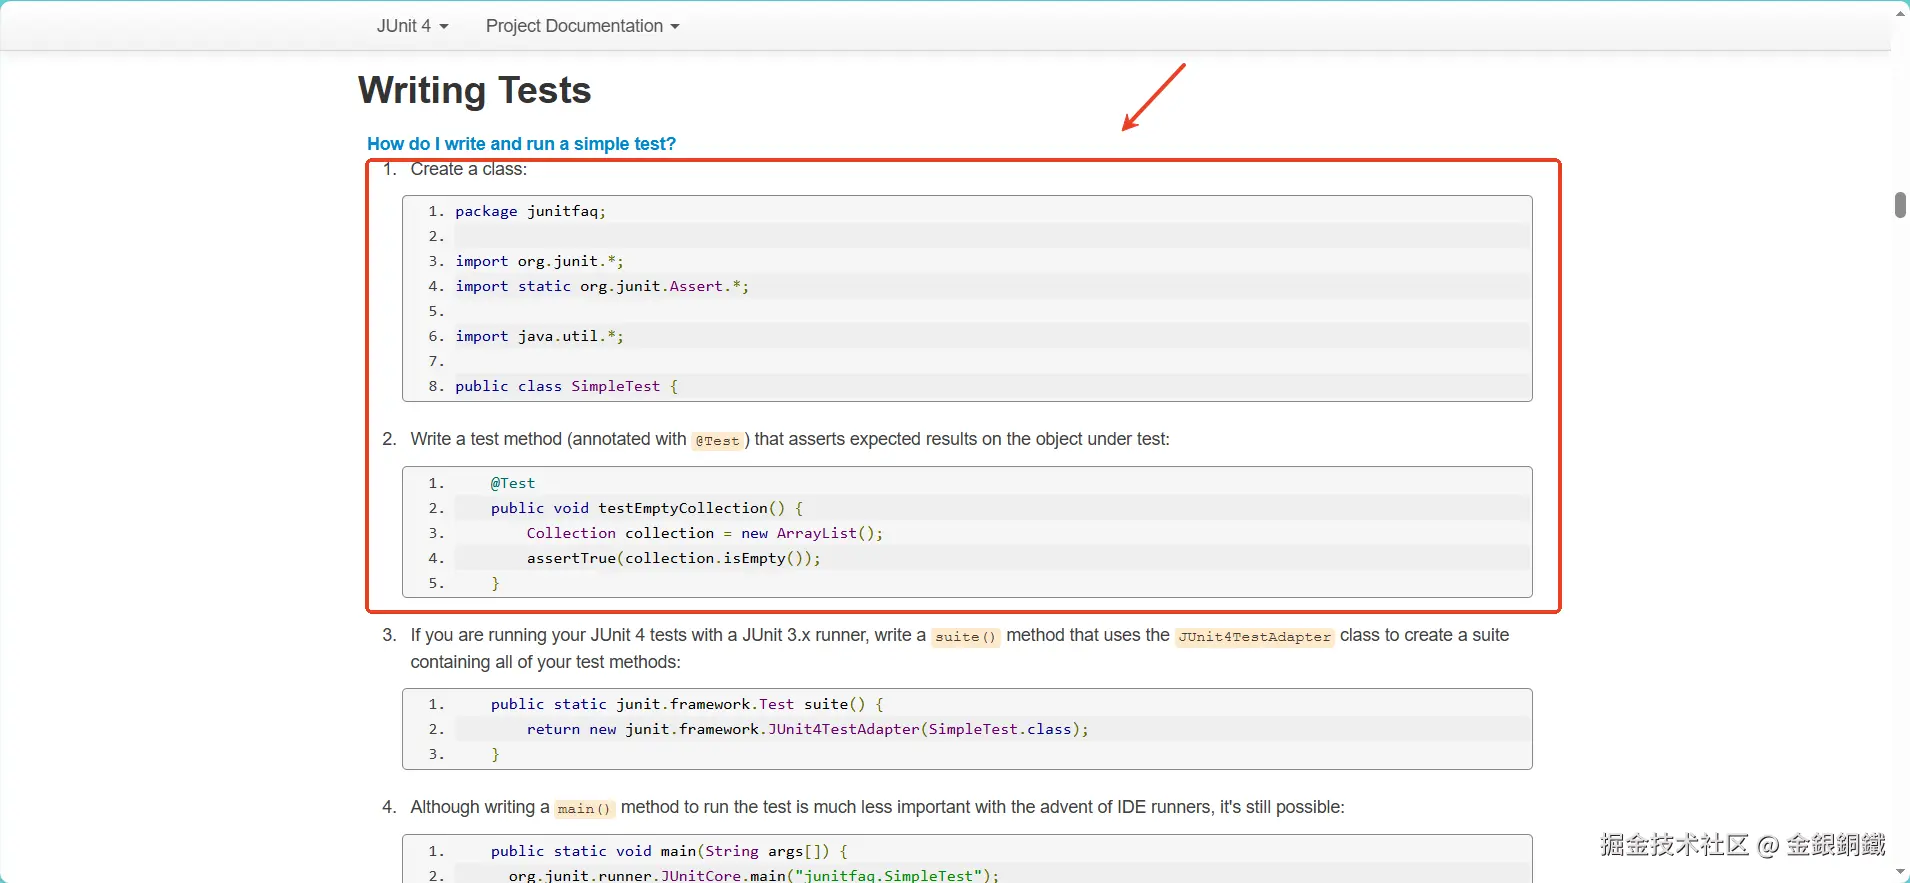
Task: Click the scrollbar up arrow
Action: pyautogui.click(x=1900, y=13)
